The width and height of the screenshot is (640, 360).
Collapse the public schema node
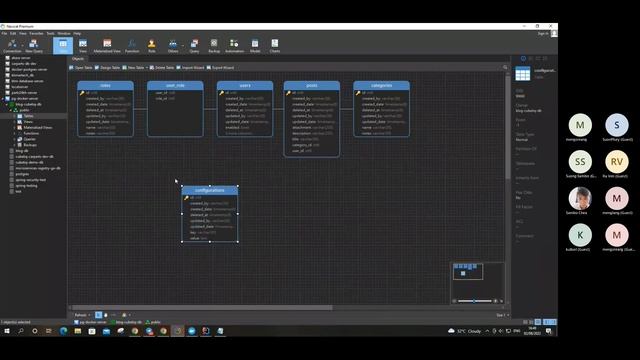(11, 110)
